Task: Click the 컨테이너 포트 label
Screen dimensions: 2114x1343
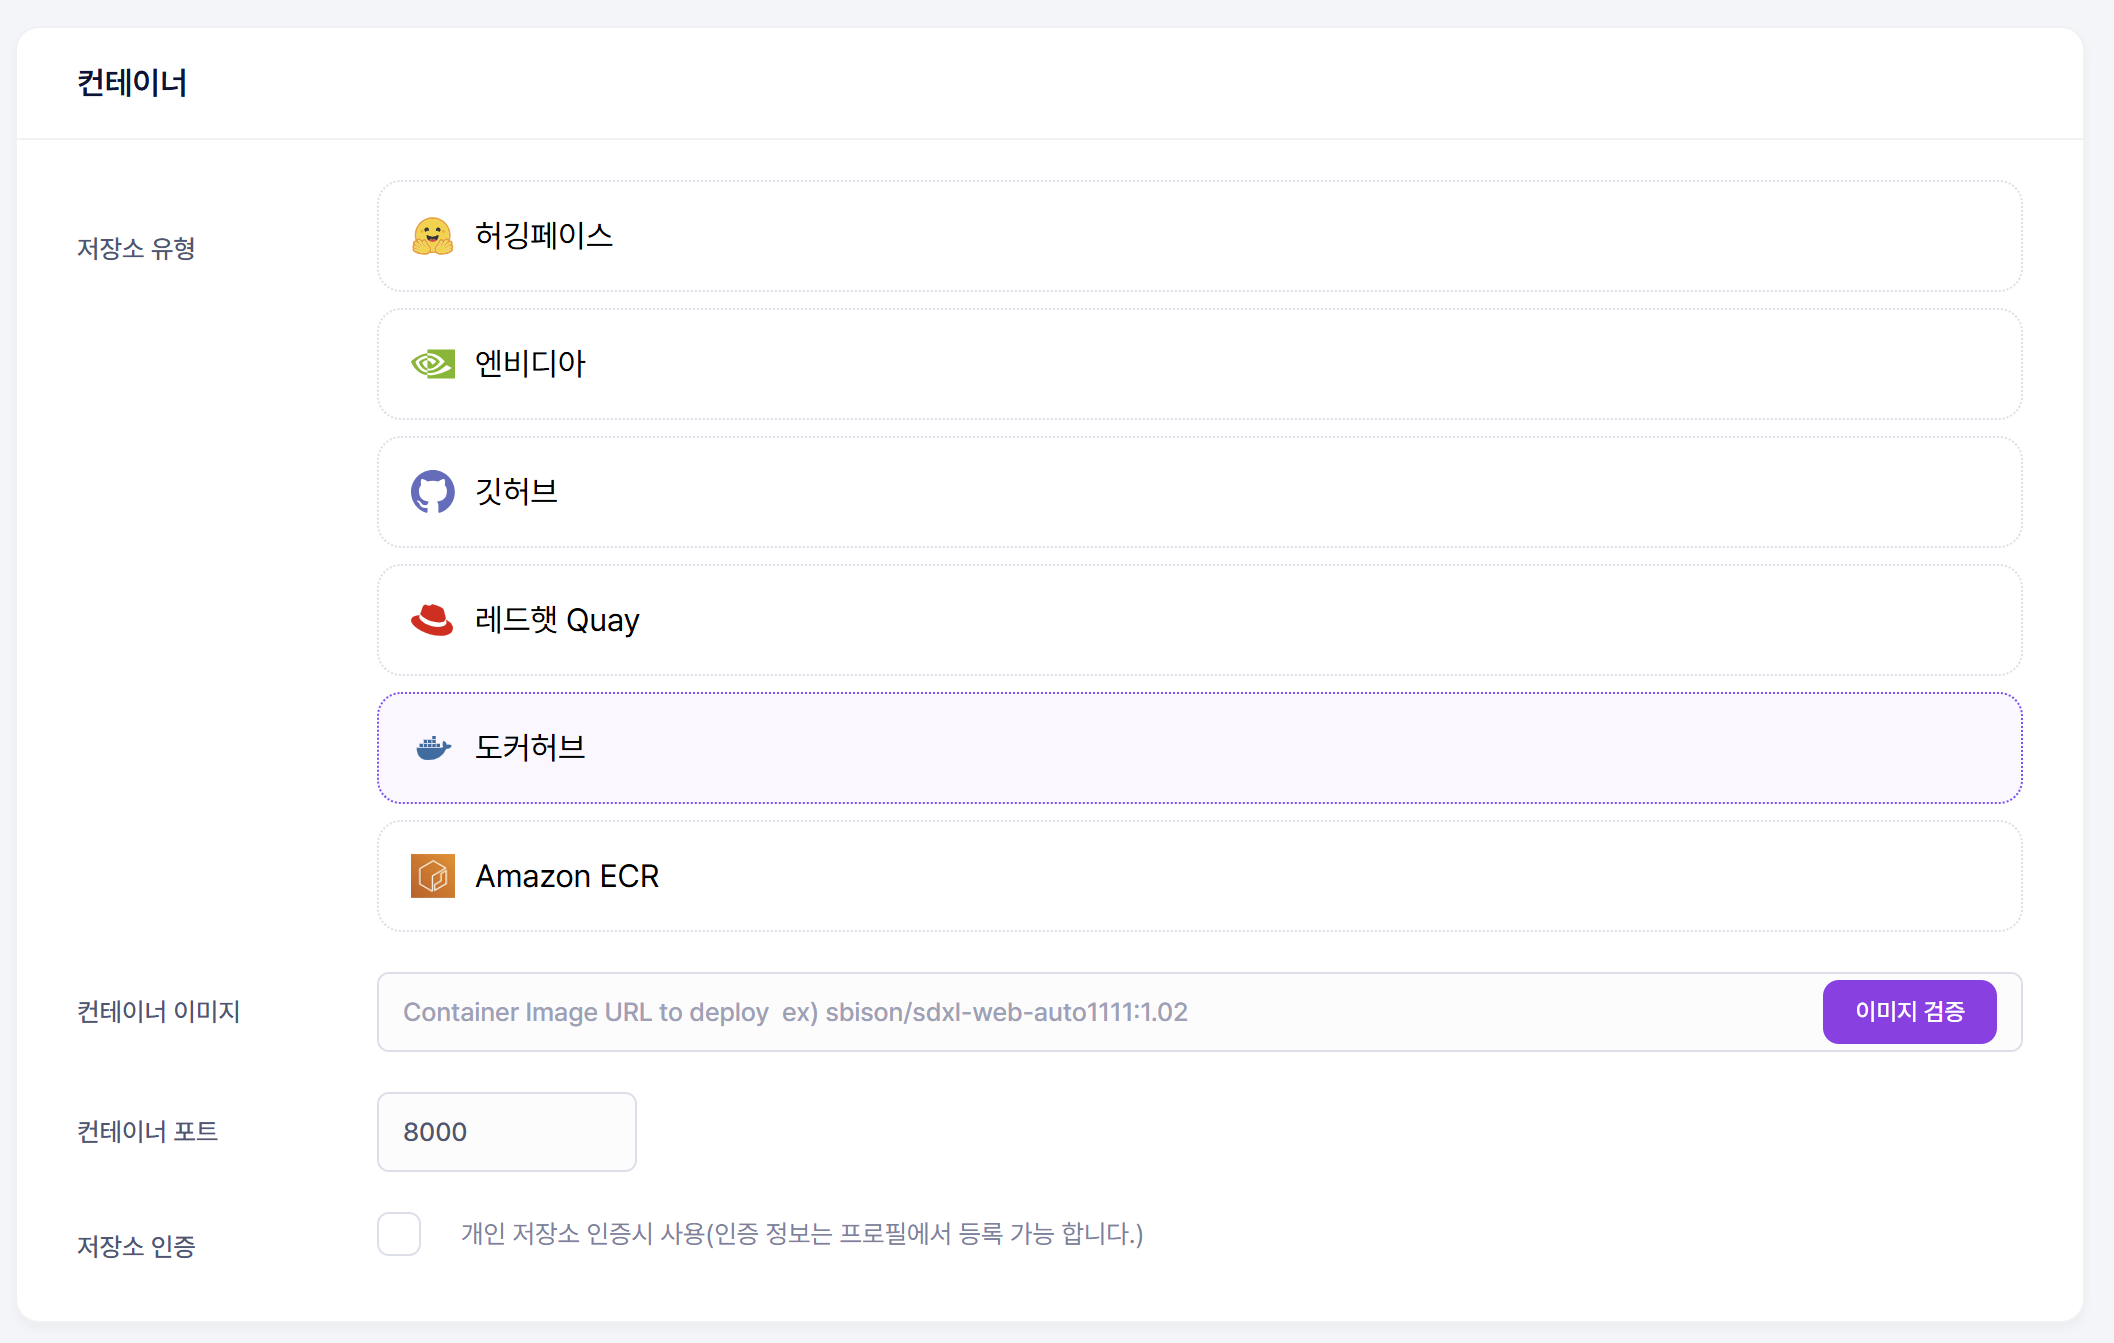Action: (x=148, y=1132)
